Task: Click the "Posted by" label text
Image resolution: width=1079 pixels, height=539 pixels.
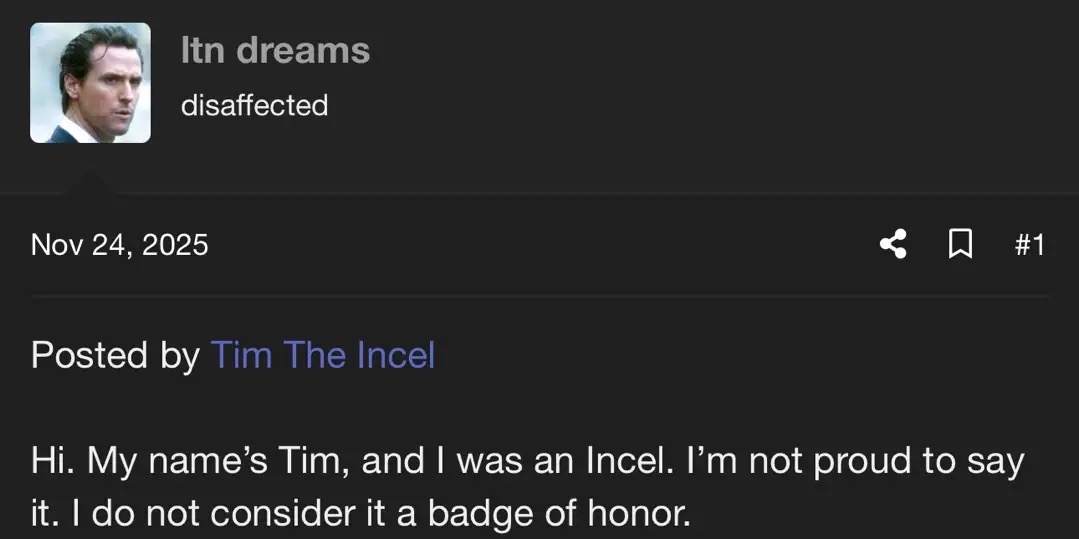Action: (x=115, y=355)
